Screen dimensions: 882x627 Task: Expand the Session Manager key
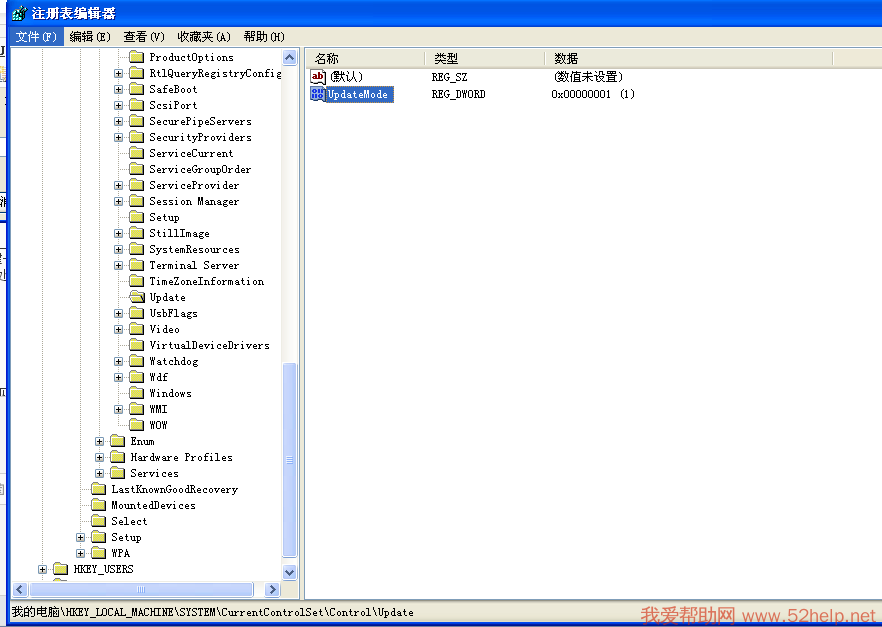(x=119, y=201)
